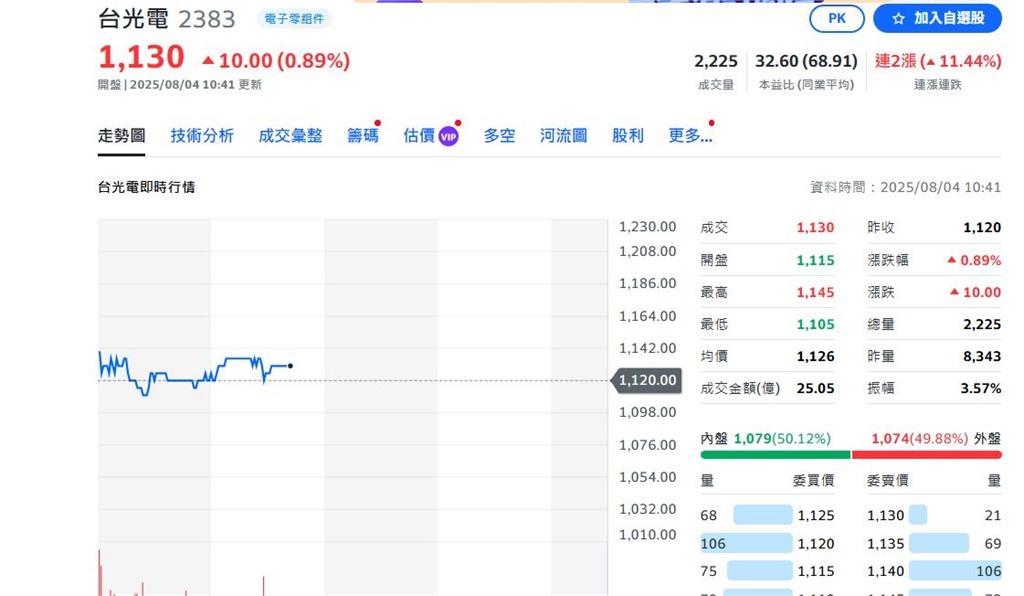Select the 成交彙整 tab
The image size is (1024, 596).
point(290,136)
